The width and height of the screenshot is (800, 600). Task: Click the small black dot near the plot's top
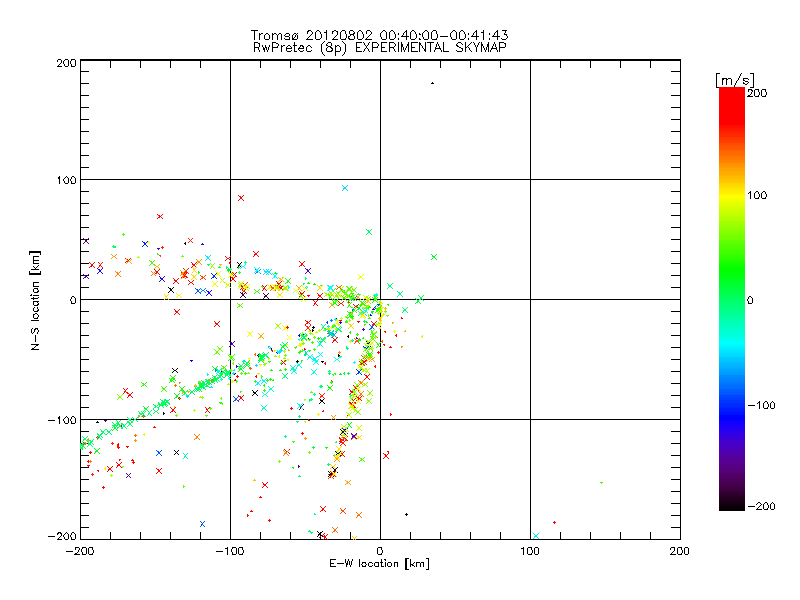pos(433,83)
